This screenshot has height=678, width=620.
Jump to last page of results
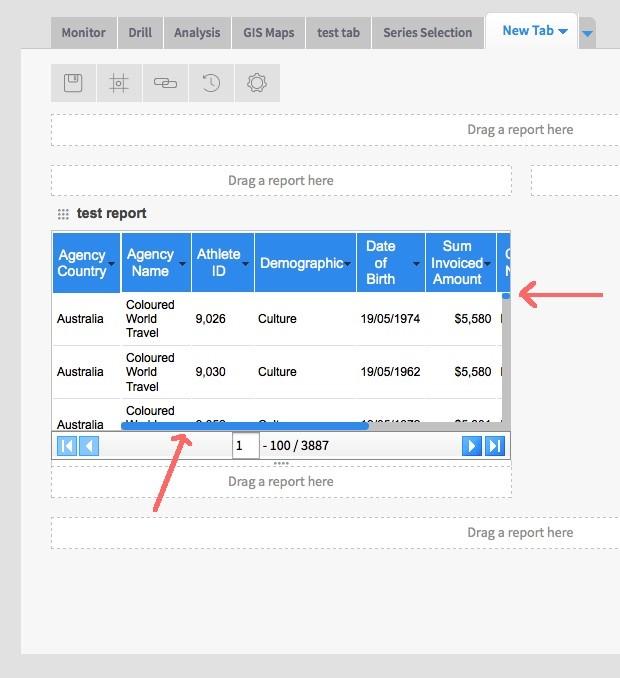[x=494, y=446]
